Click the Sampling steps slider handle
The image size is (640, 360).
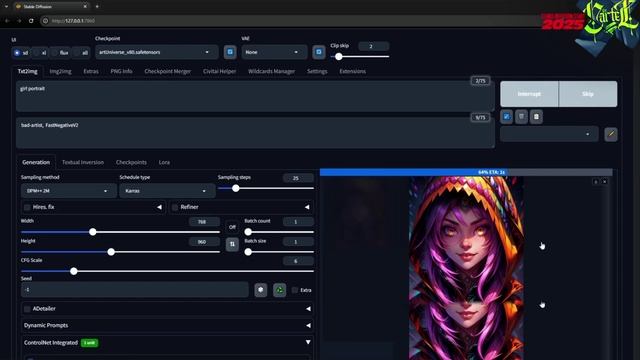coord(236,188)
